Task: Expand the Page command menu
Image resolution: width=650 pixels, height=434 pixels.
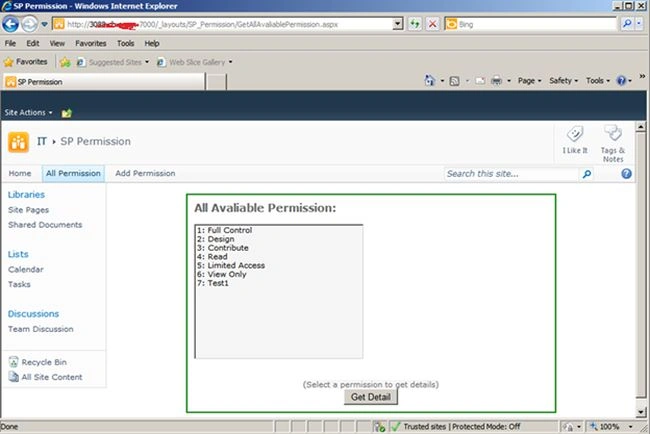Action: click(529, 81)
